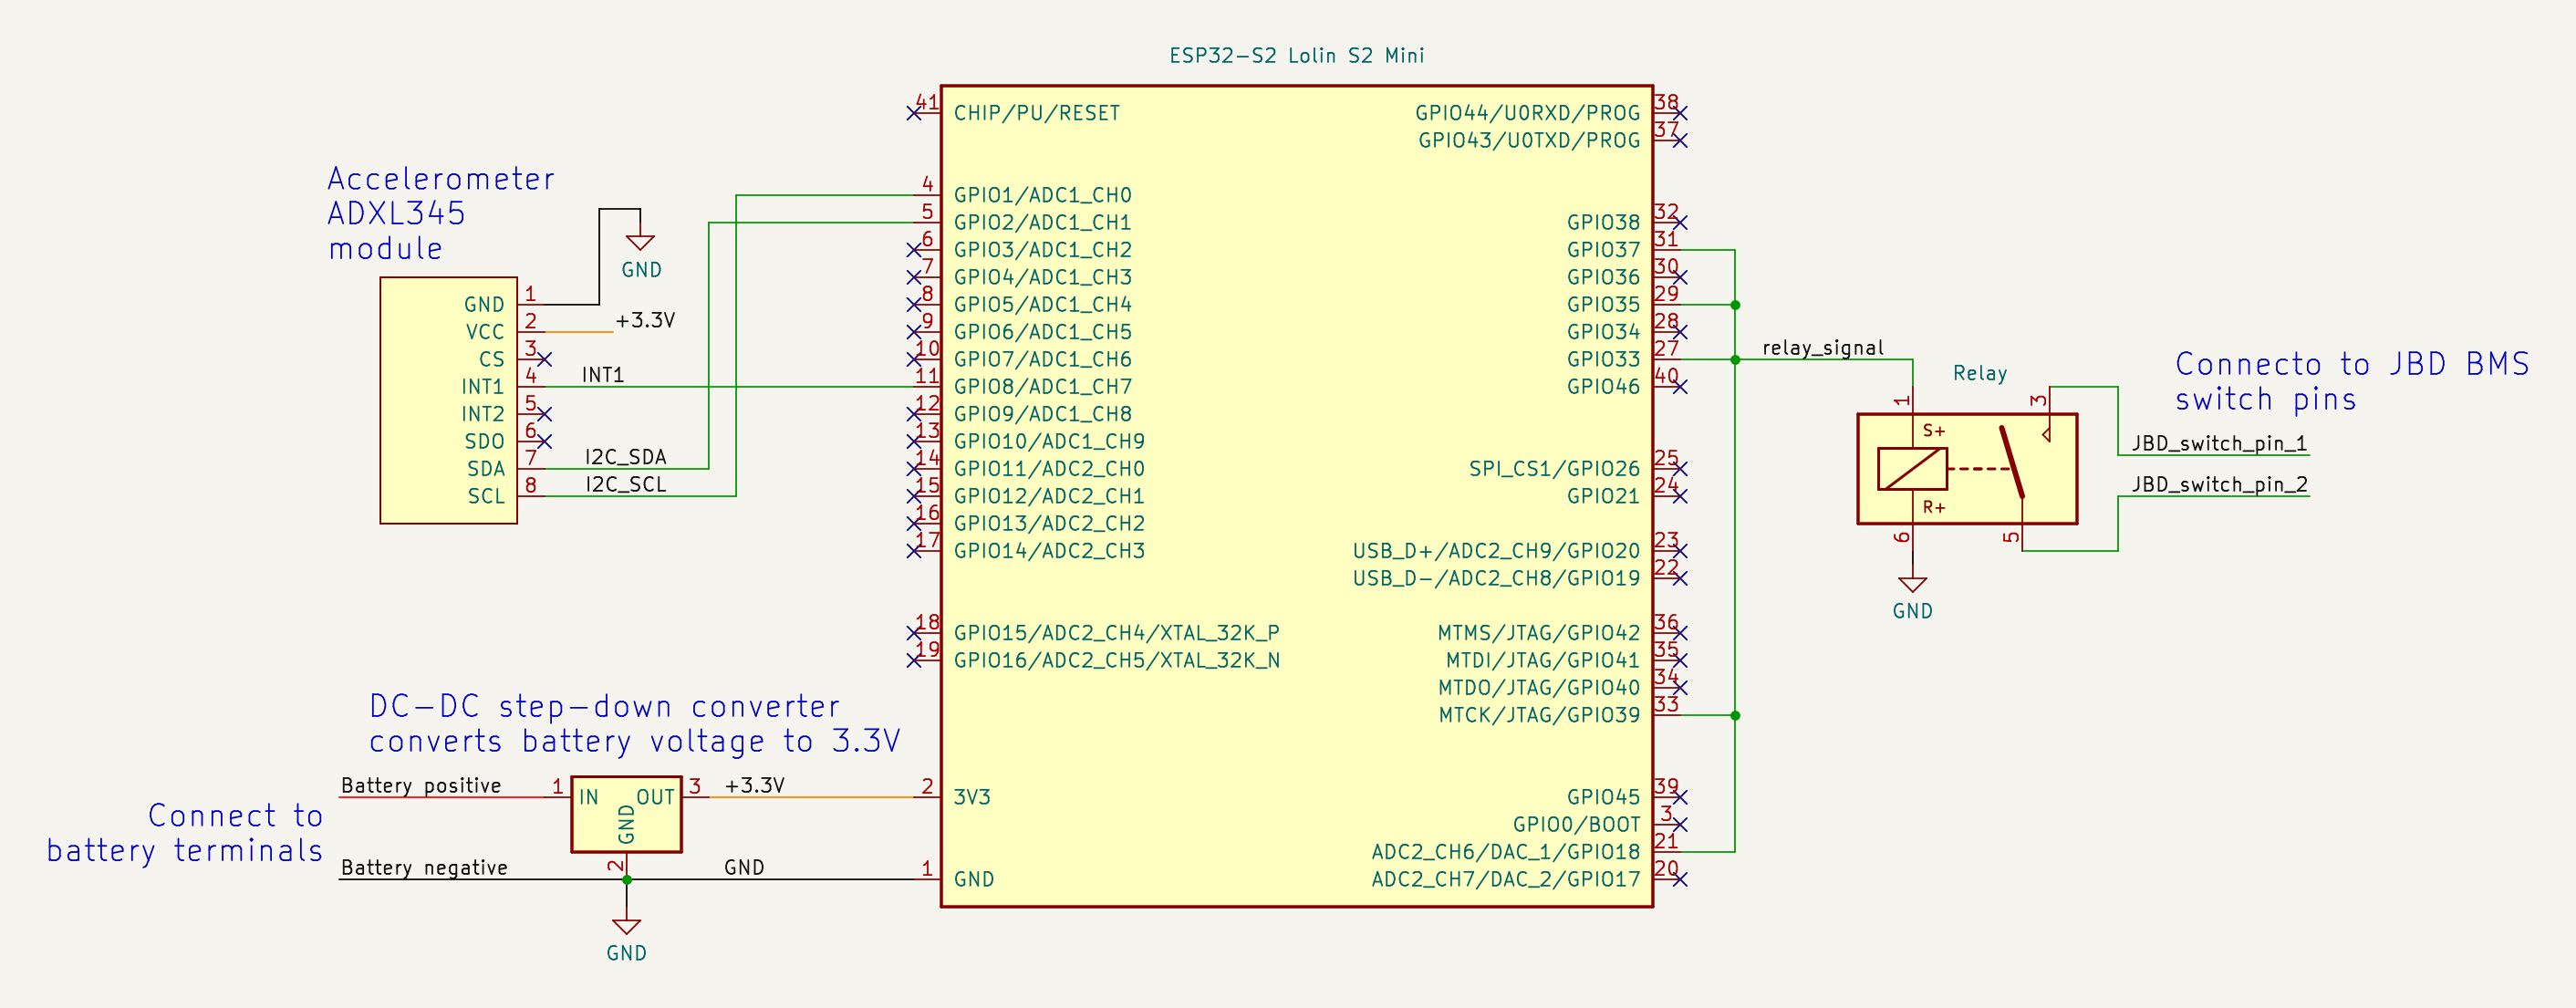Select the ADXL345 accelerometer symbol

pyautogui.click(x=450, y=400)
